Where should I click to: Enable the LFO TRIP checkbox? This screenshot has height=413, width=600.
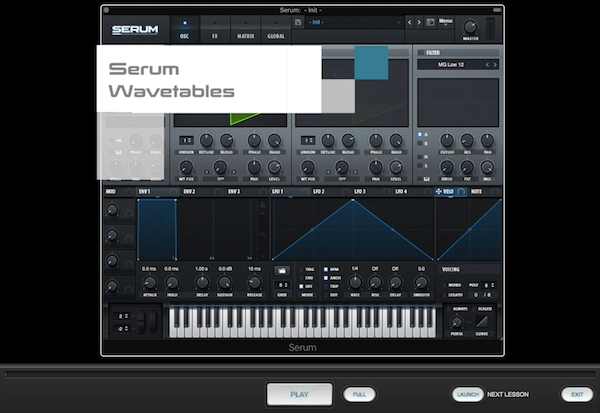pyautogui.click(x=326, y=286)
